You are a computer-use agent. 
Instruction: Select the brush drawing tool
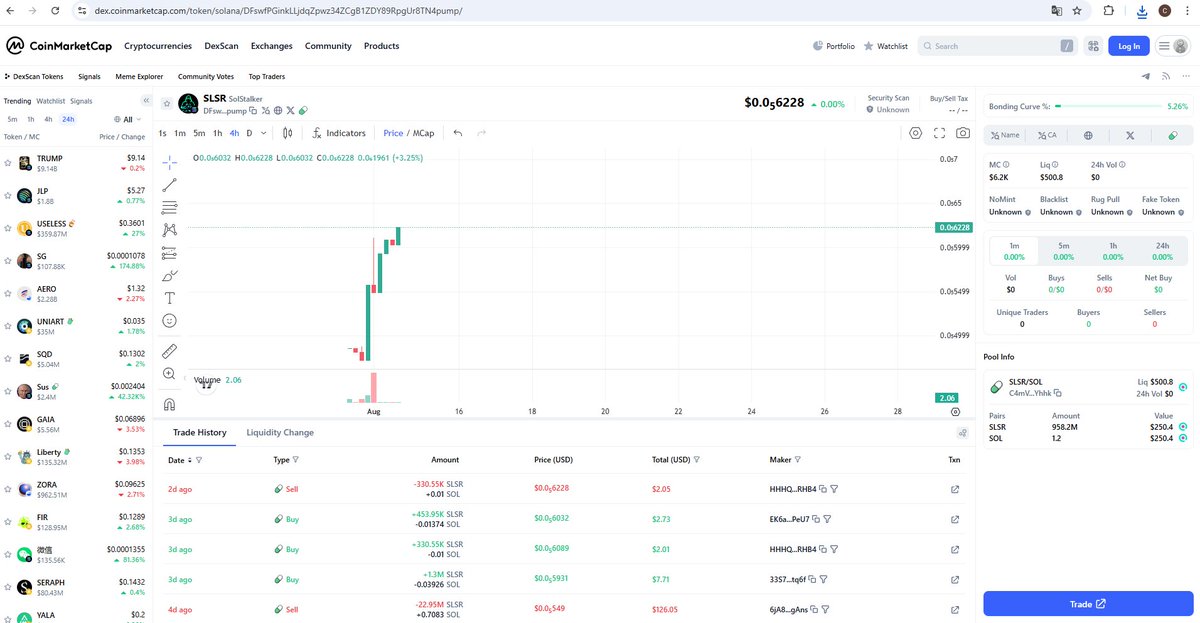point(169,275)
